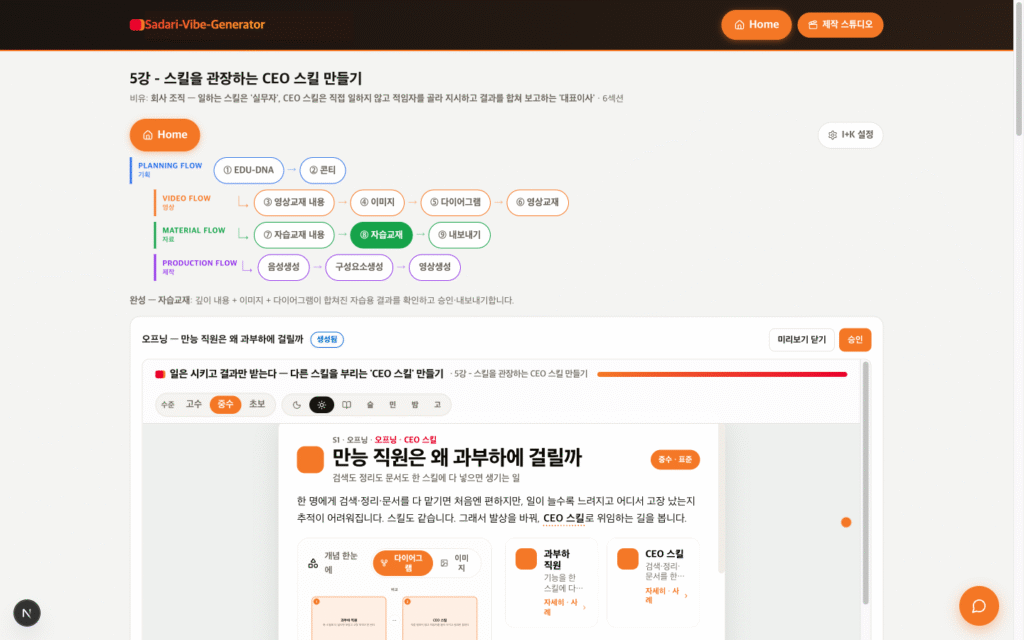This screenshot has height=640, width=1024.
Task: Open the 음성생성 production step
Action: [x=283, y=267]
